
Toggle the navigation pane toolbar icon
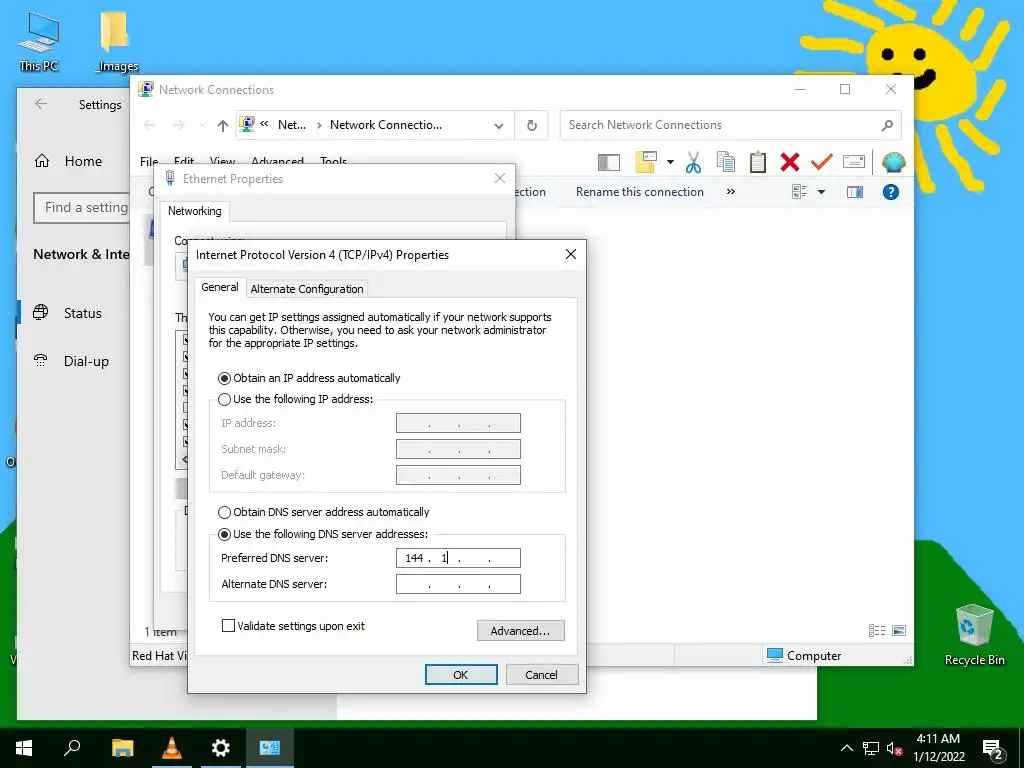(x=609, y=162)
